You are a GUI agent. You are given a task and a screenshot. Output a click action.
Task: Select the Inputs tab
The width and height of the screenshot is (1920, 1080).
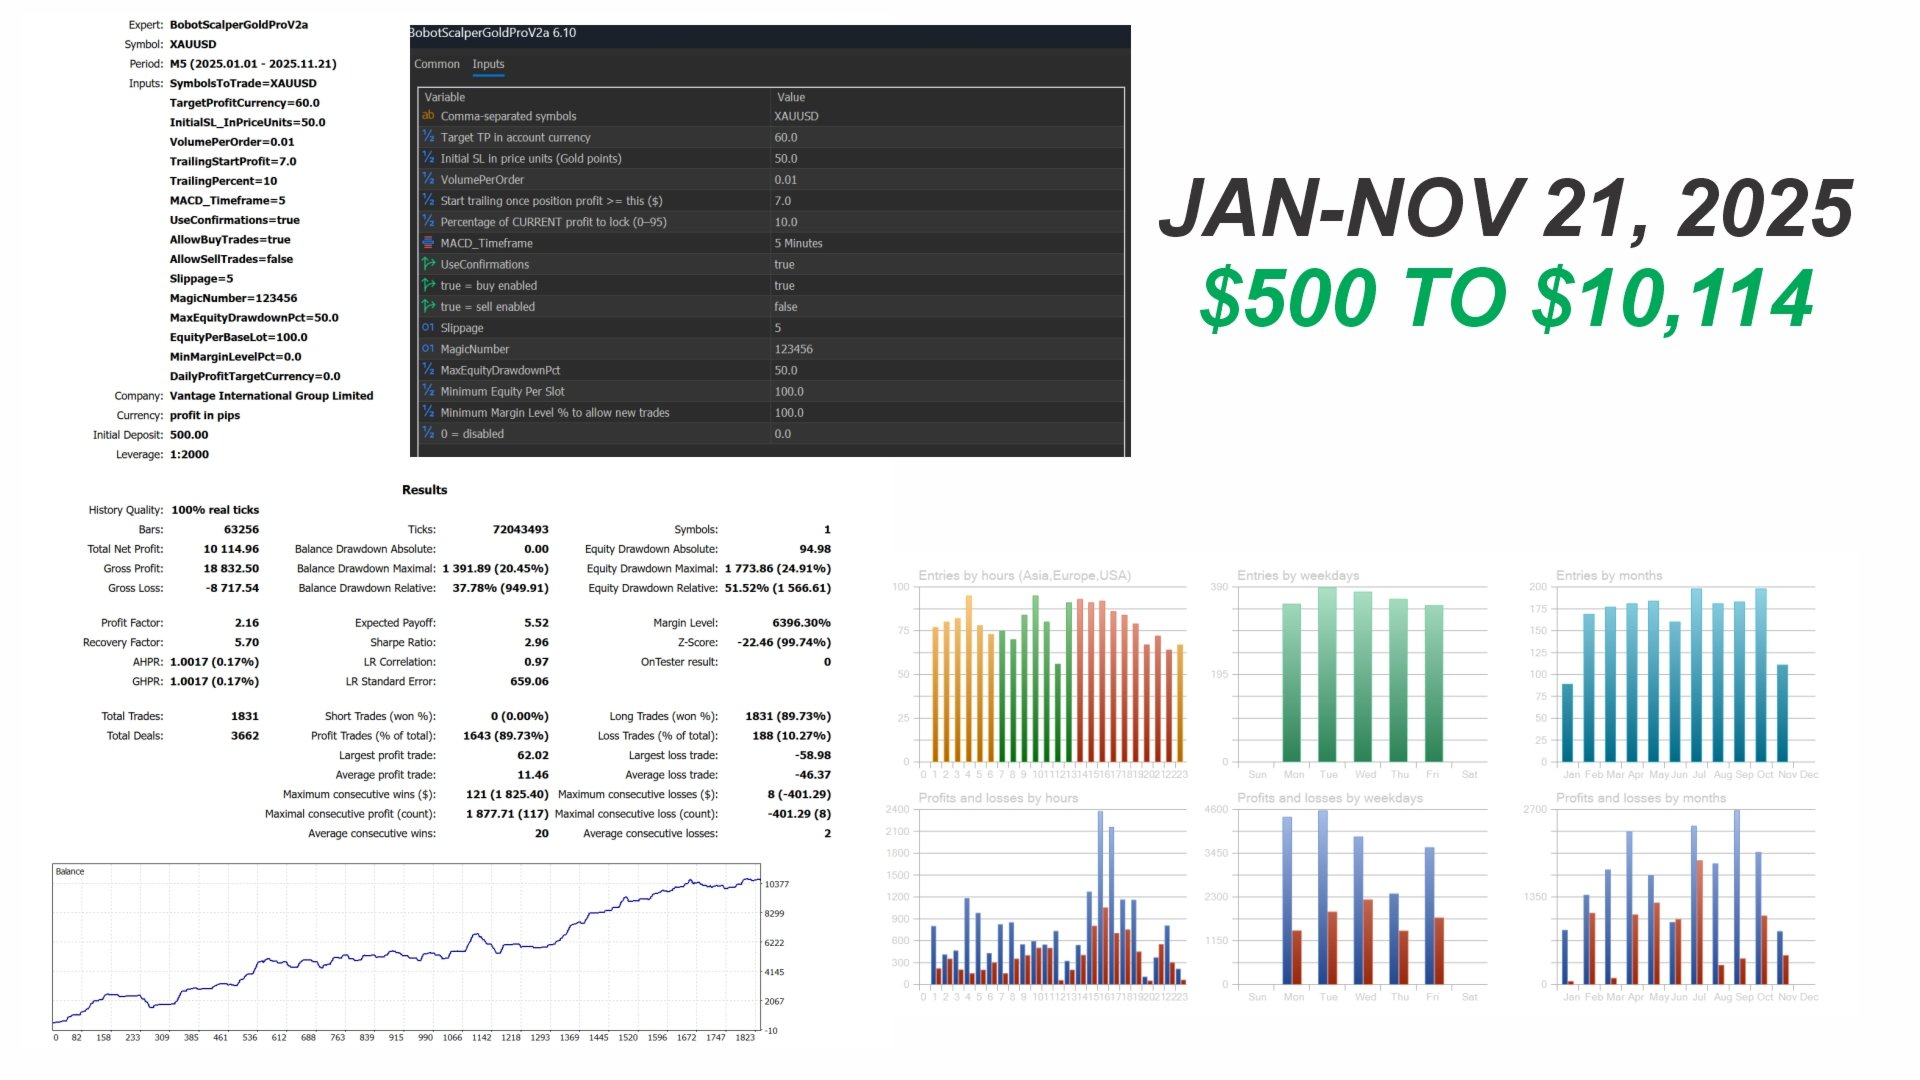[488, 64]
